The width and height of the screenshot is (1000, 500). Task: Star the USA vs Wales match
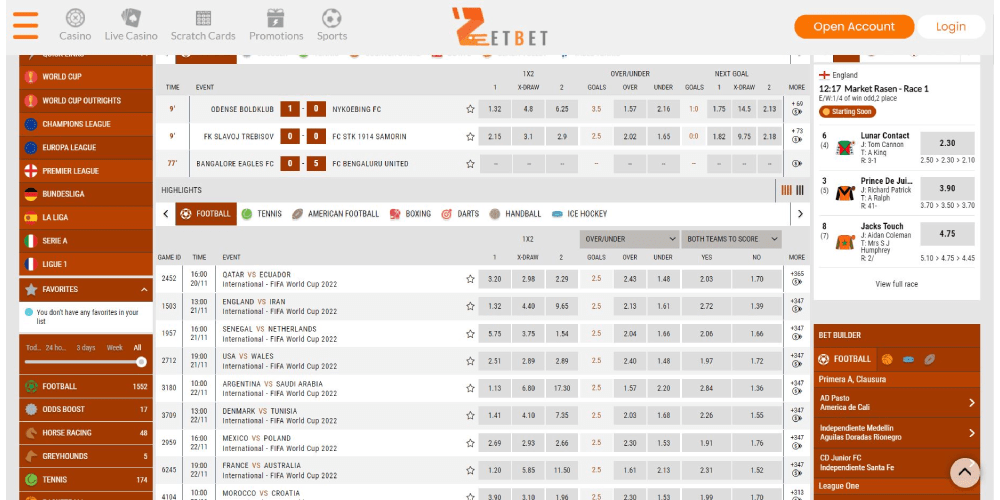point(470,361)
